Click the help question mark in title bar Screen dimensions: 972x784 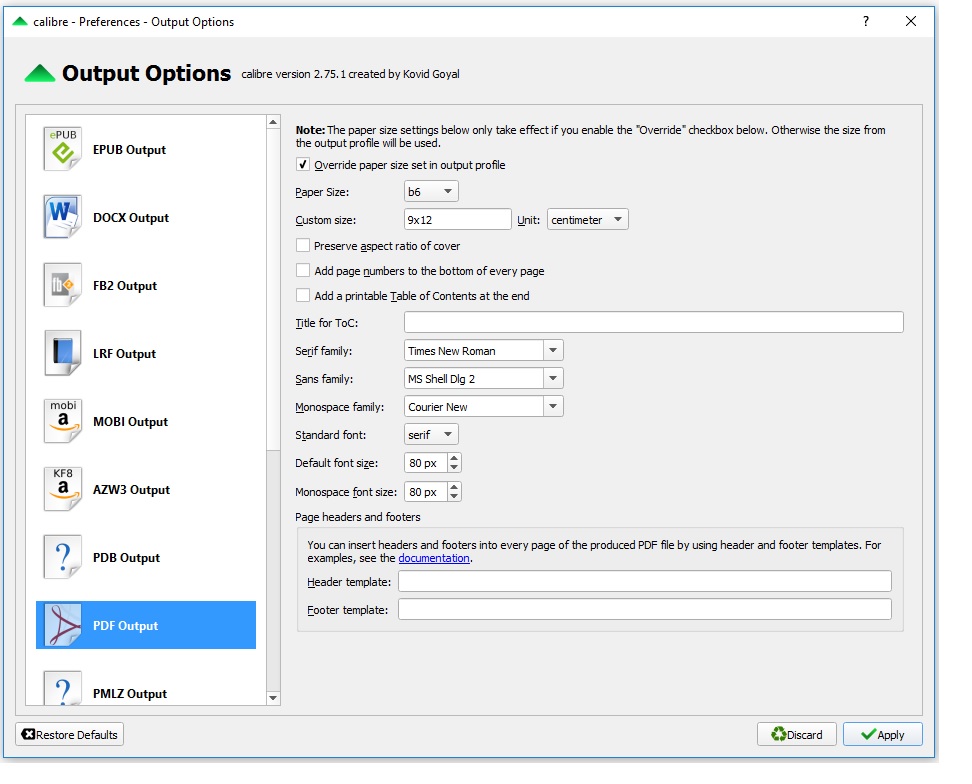pos(866,22)
